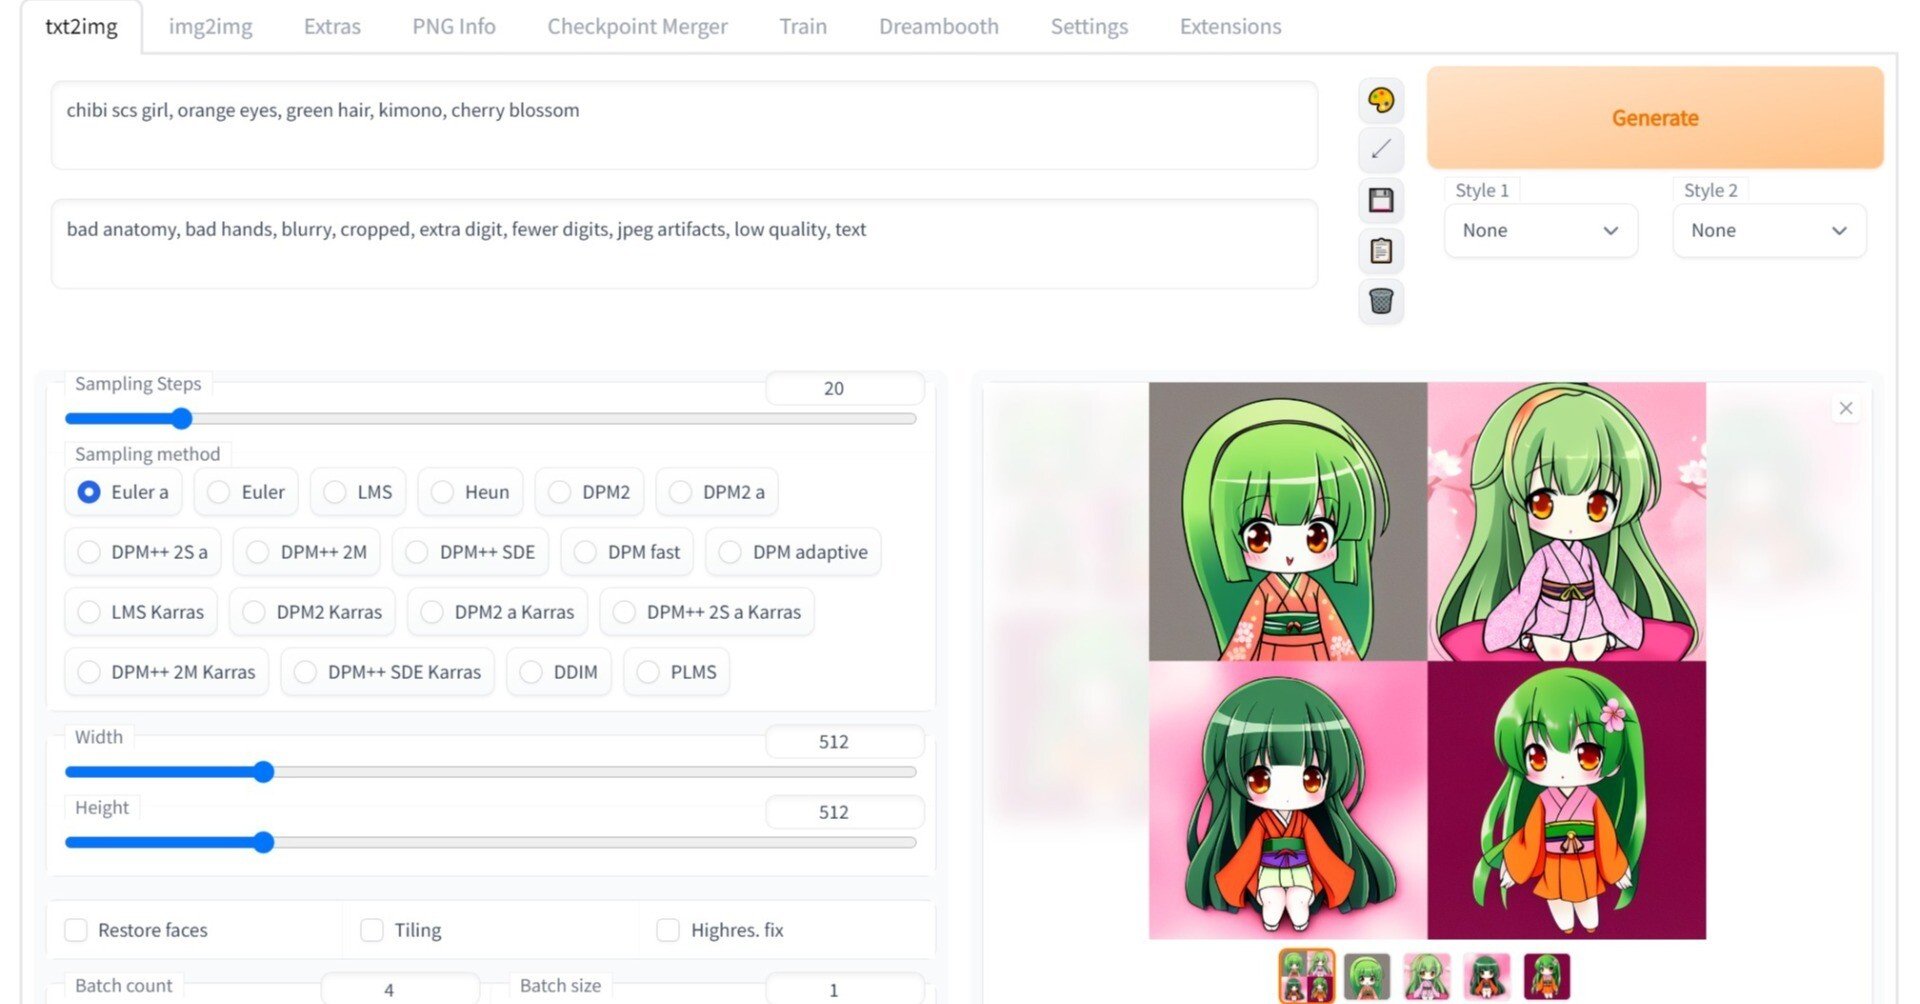
Task: Click the Sampling Steps value field showing 20
Action: [844, 388]
